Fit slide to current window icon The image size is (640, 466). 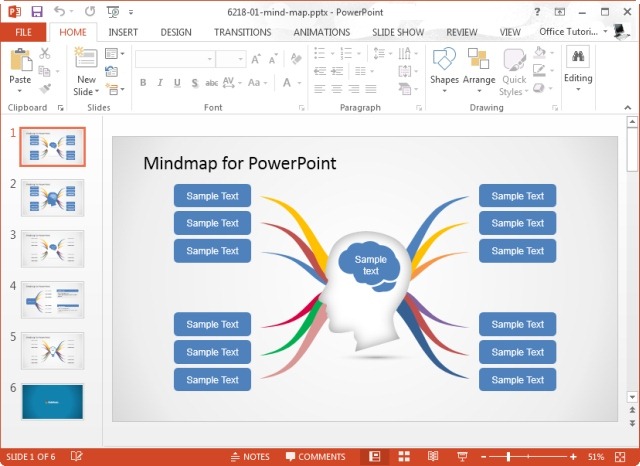620,457
